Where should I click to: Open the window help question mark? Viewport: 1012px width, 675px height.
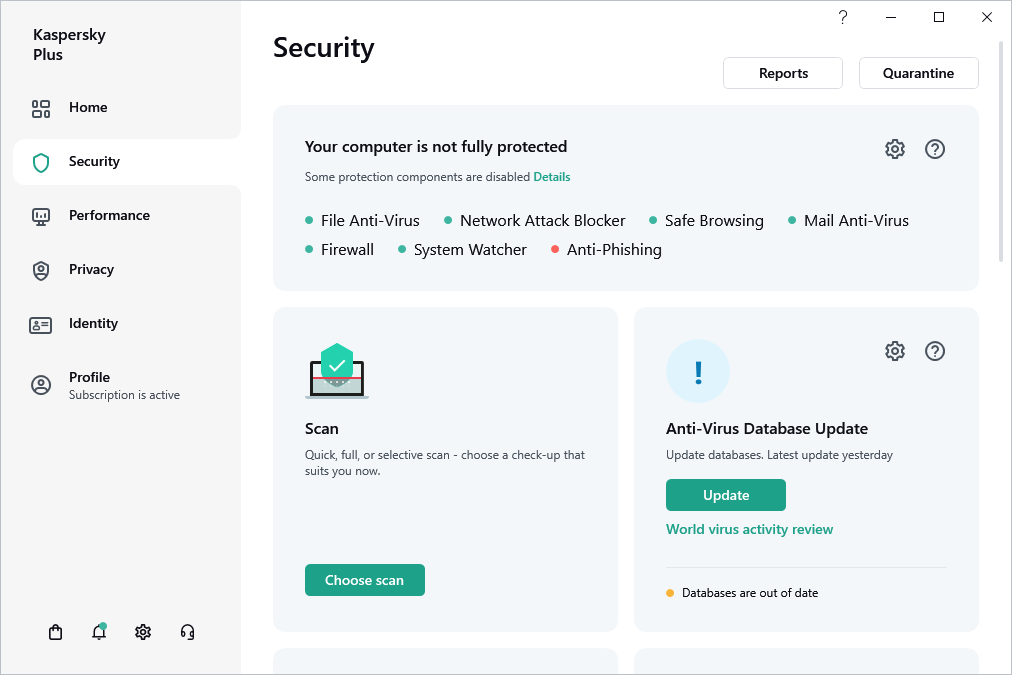843,17
